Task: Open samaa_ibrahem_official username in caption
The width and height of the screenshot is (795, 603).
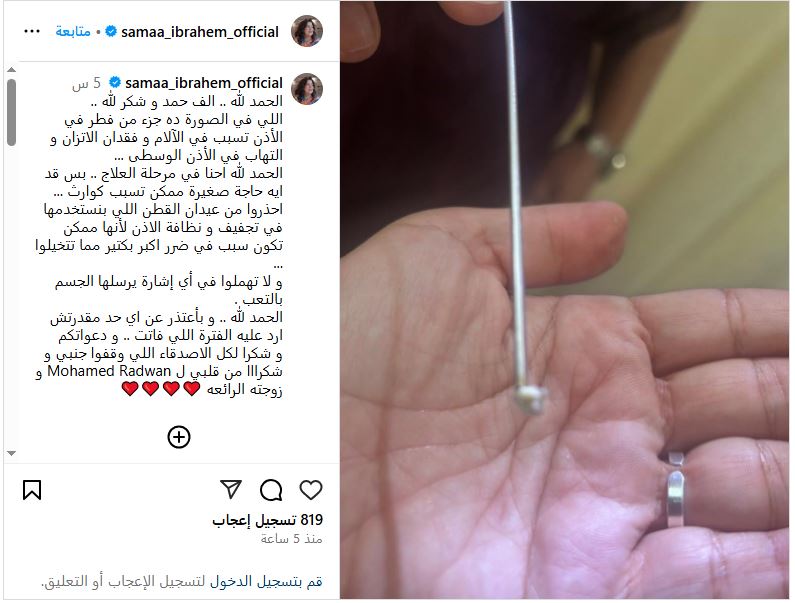Action: pyautogui.click(x=204, y=83)
